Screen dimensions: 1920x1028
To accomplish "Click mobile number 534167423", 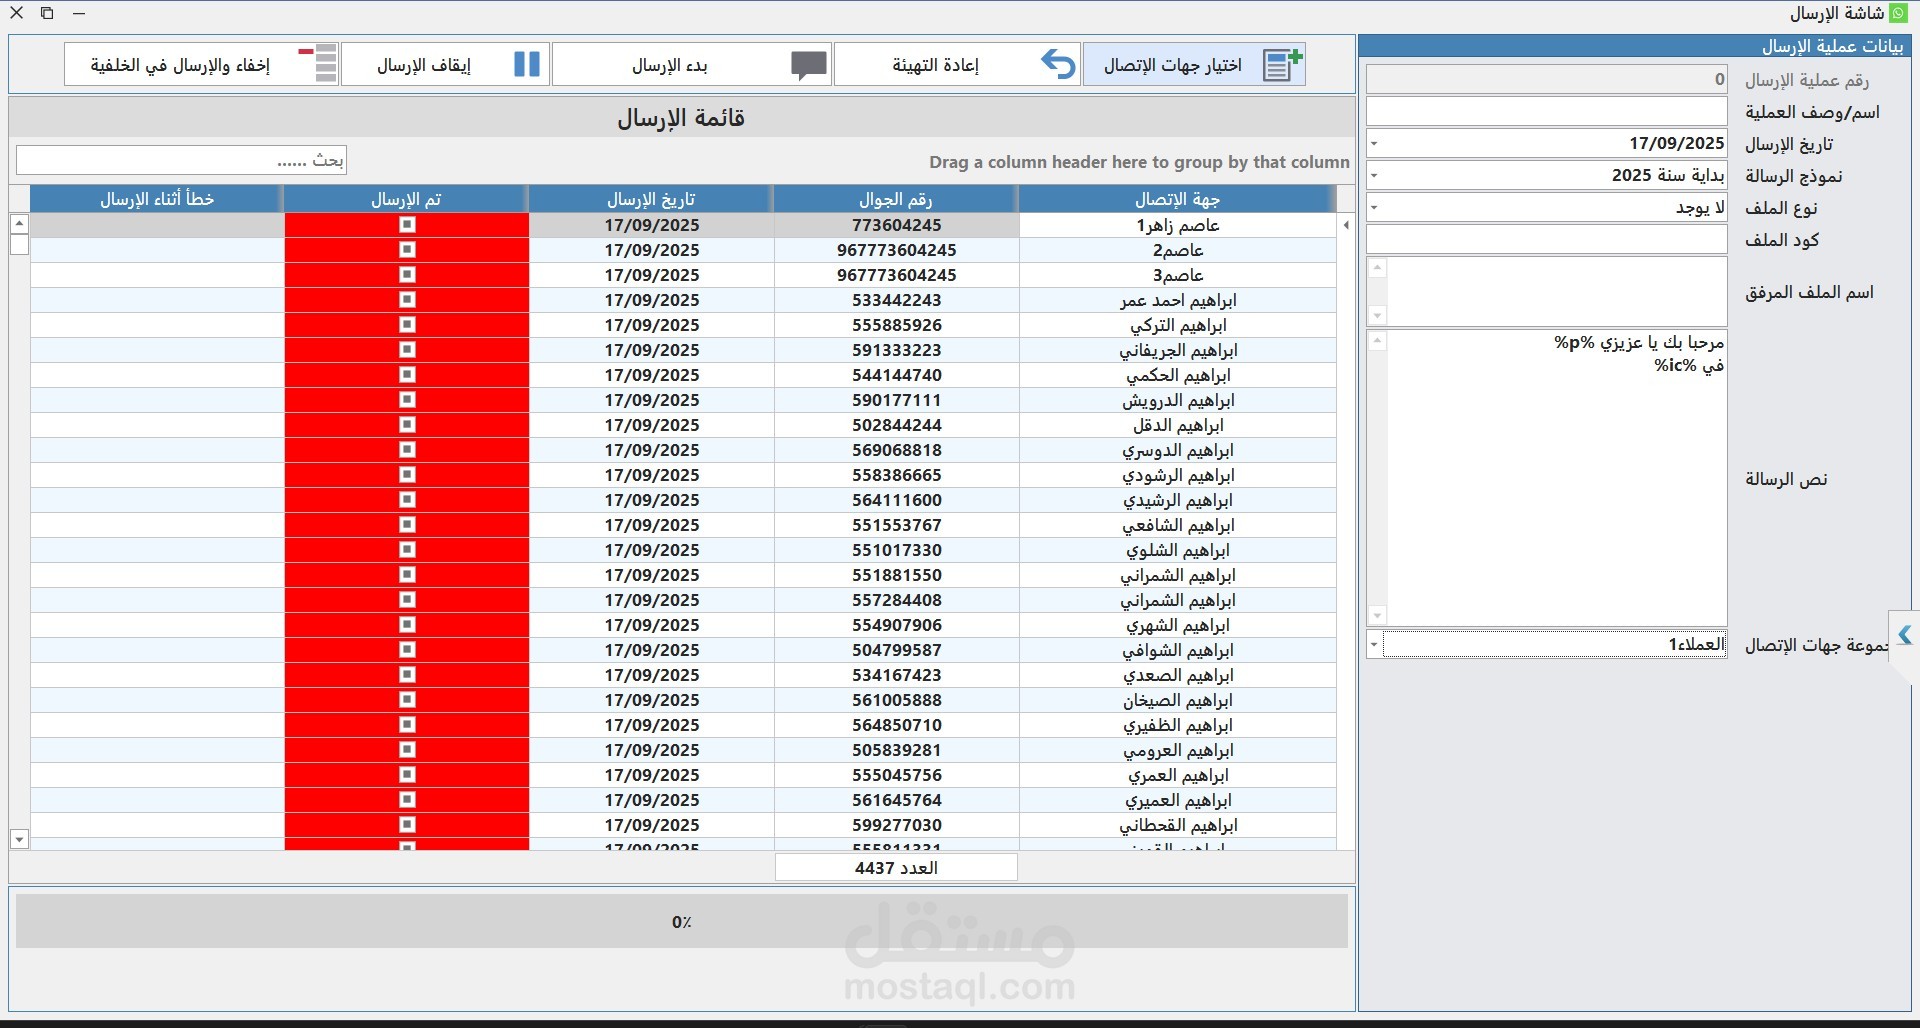I will click(x=897, y=675).
